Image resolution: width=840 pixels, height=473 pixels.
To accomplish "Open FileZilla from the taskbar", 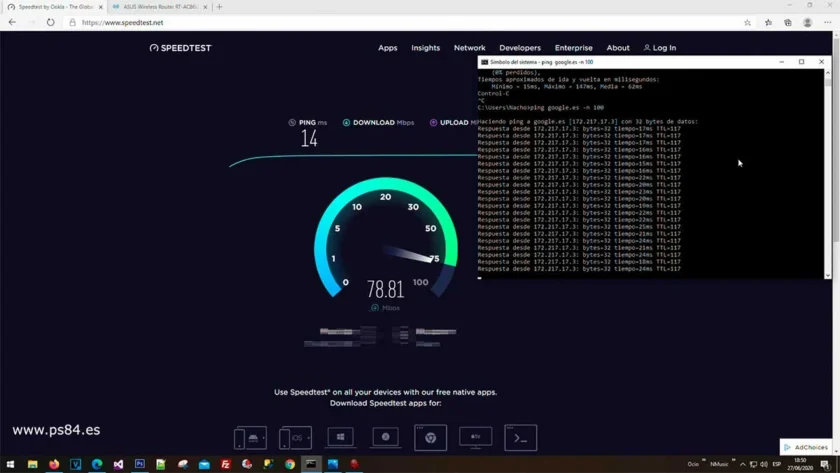I will [x=226, y=464].
